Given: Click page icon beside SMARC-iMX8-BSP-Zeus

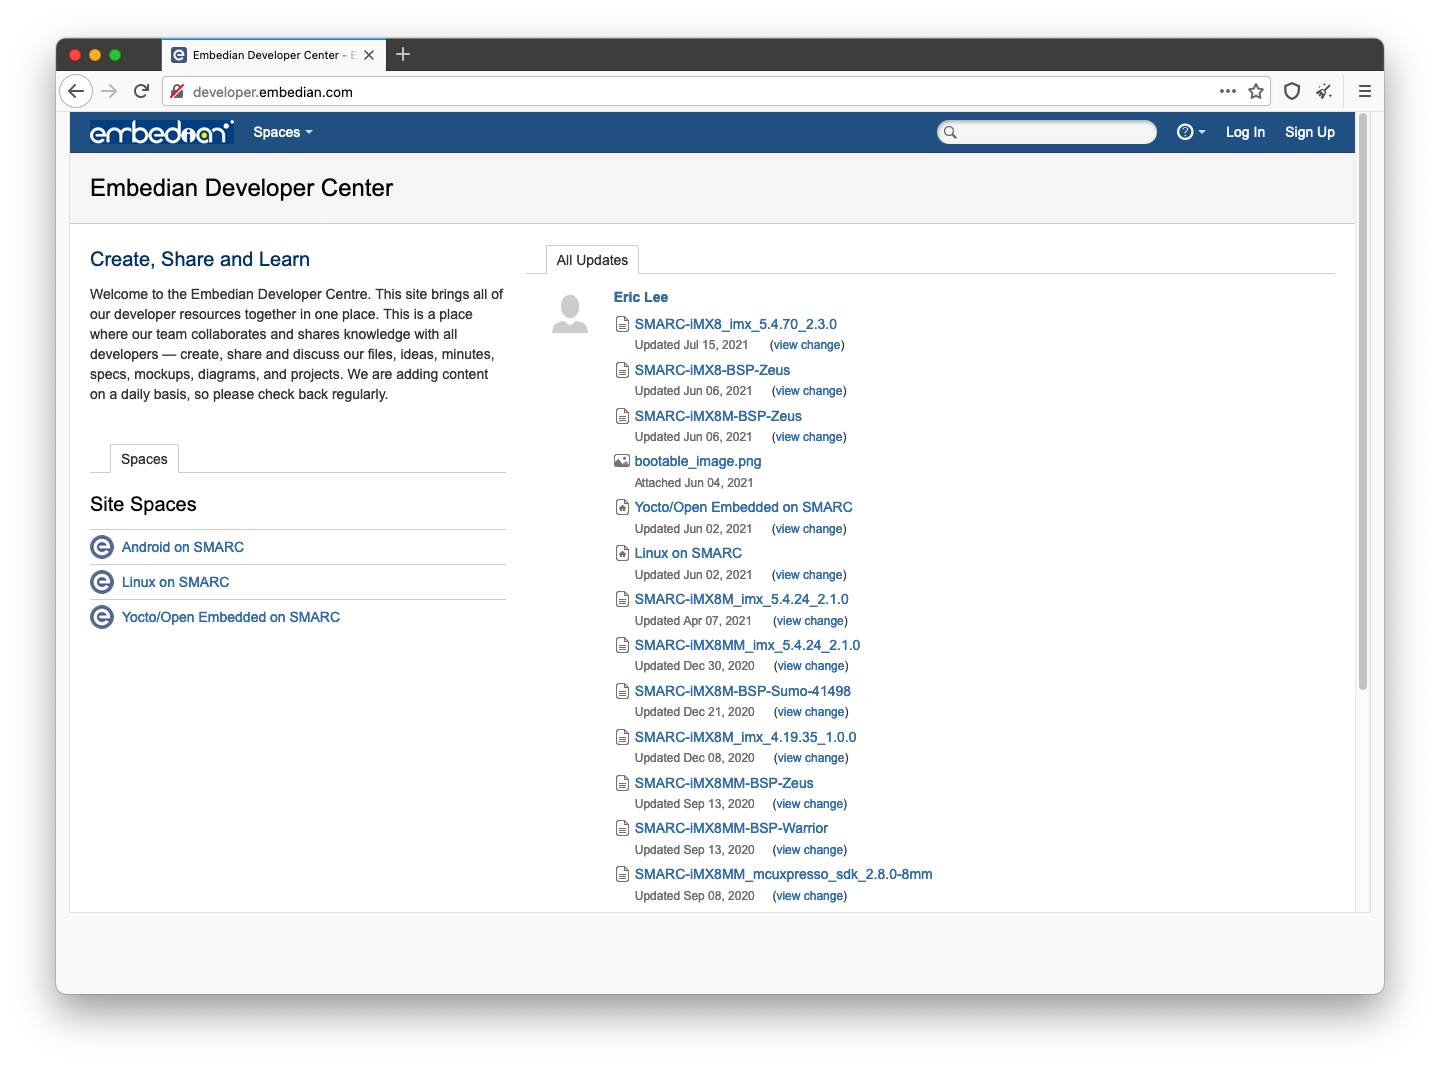Looking at the screenshot, I should tap(622, 370).
